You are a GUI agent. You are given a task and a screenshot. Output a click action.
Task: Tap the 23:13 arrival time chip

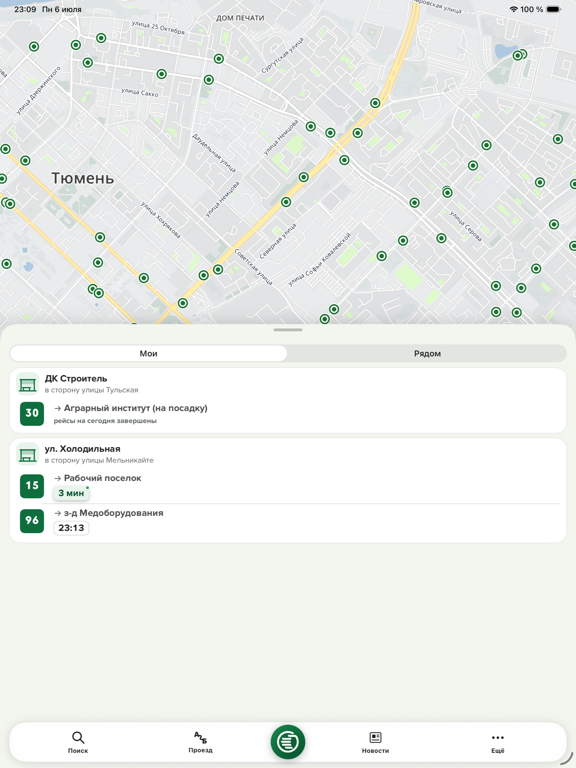point(72,528)
